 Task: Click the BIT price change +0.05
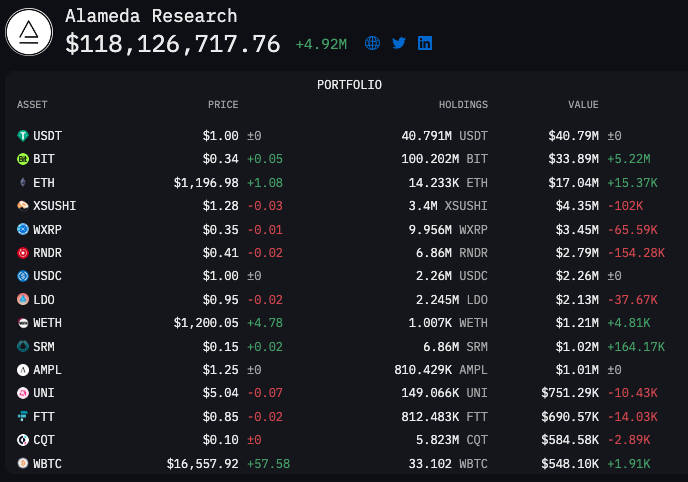265,159
